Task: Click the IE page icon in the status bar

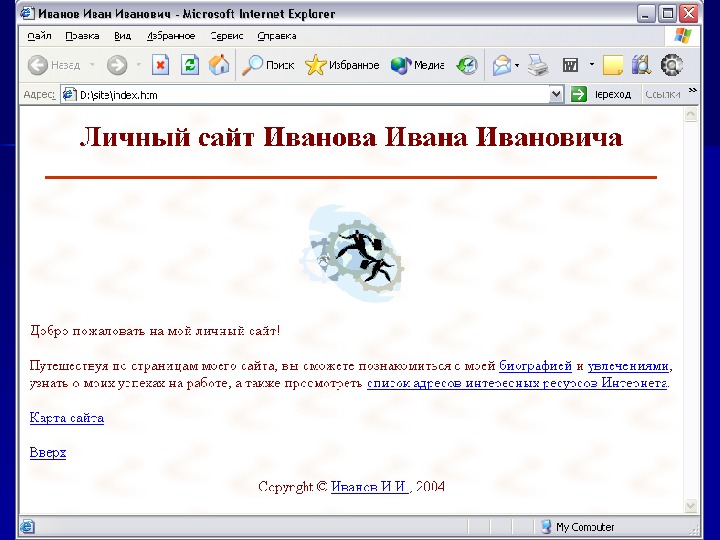Action: point(28,526)
